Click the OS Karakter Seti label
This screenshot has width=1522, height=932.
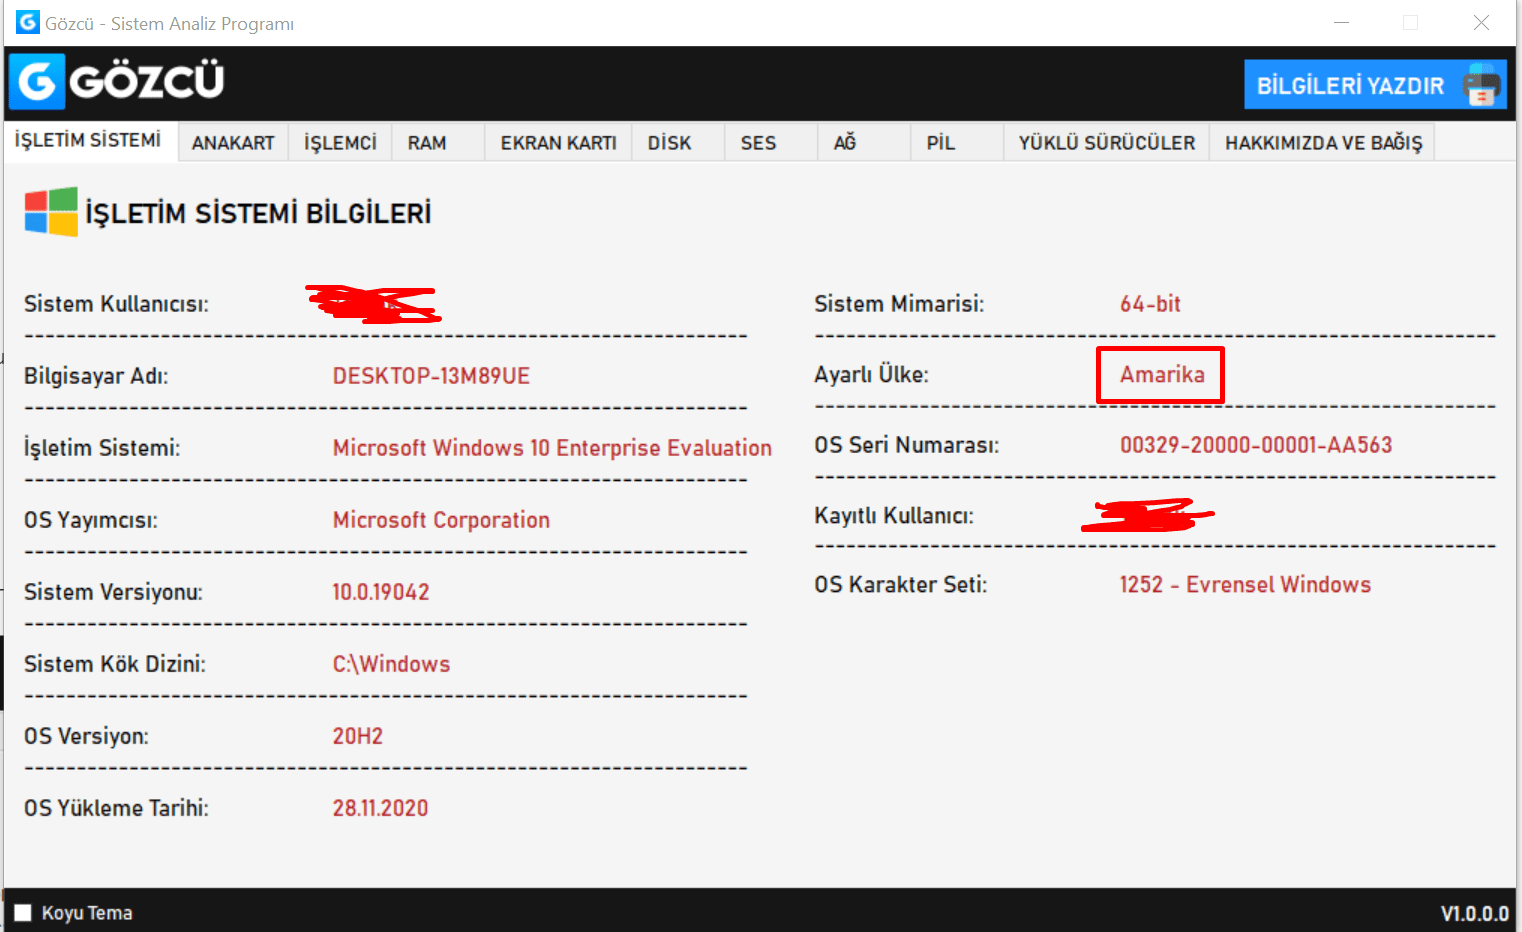click(x=900, y=585)
